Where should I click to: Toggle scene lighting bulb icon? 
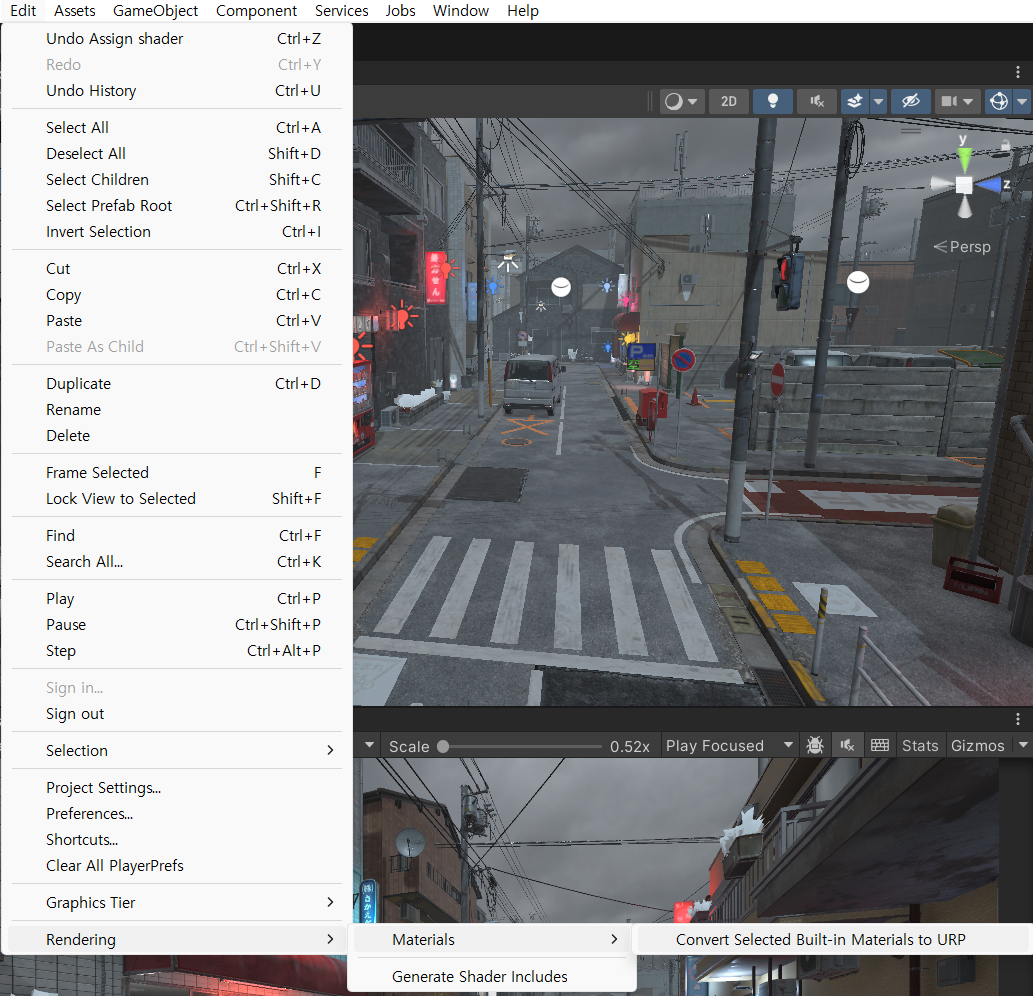(x=773, y=101)
